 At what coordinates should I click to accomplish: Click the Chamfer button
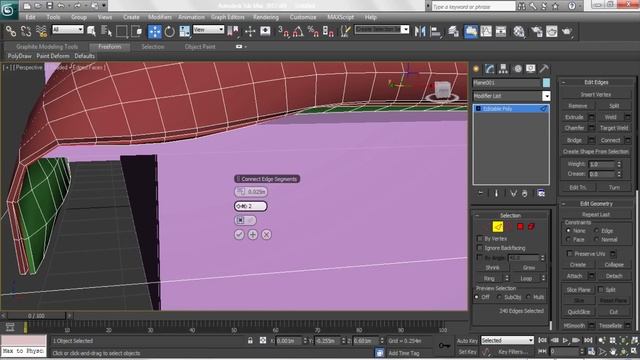pos(574,128)
